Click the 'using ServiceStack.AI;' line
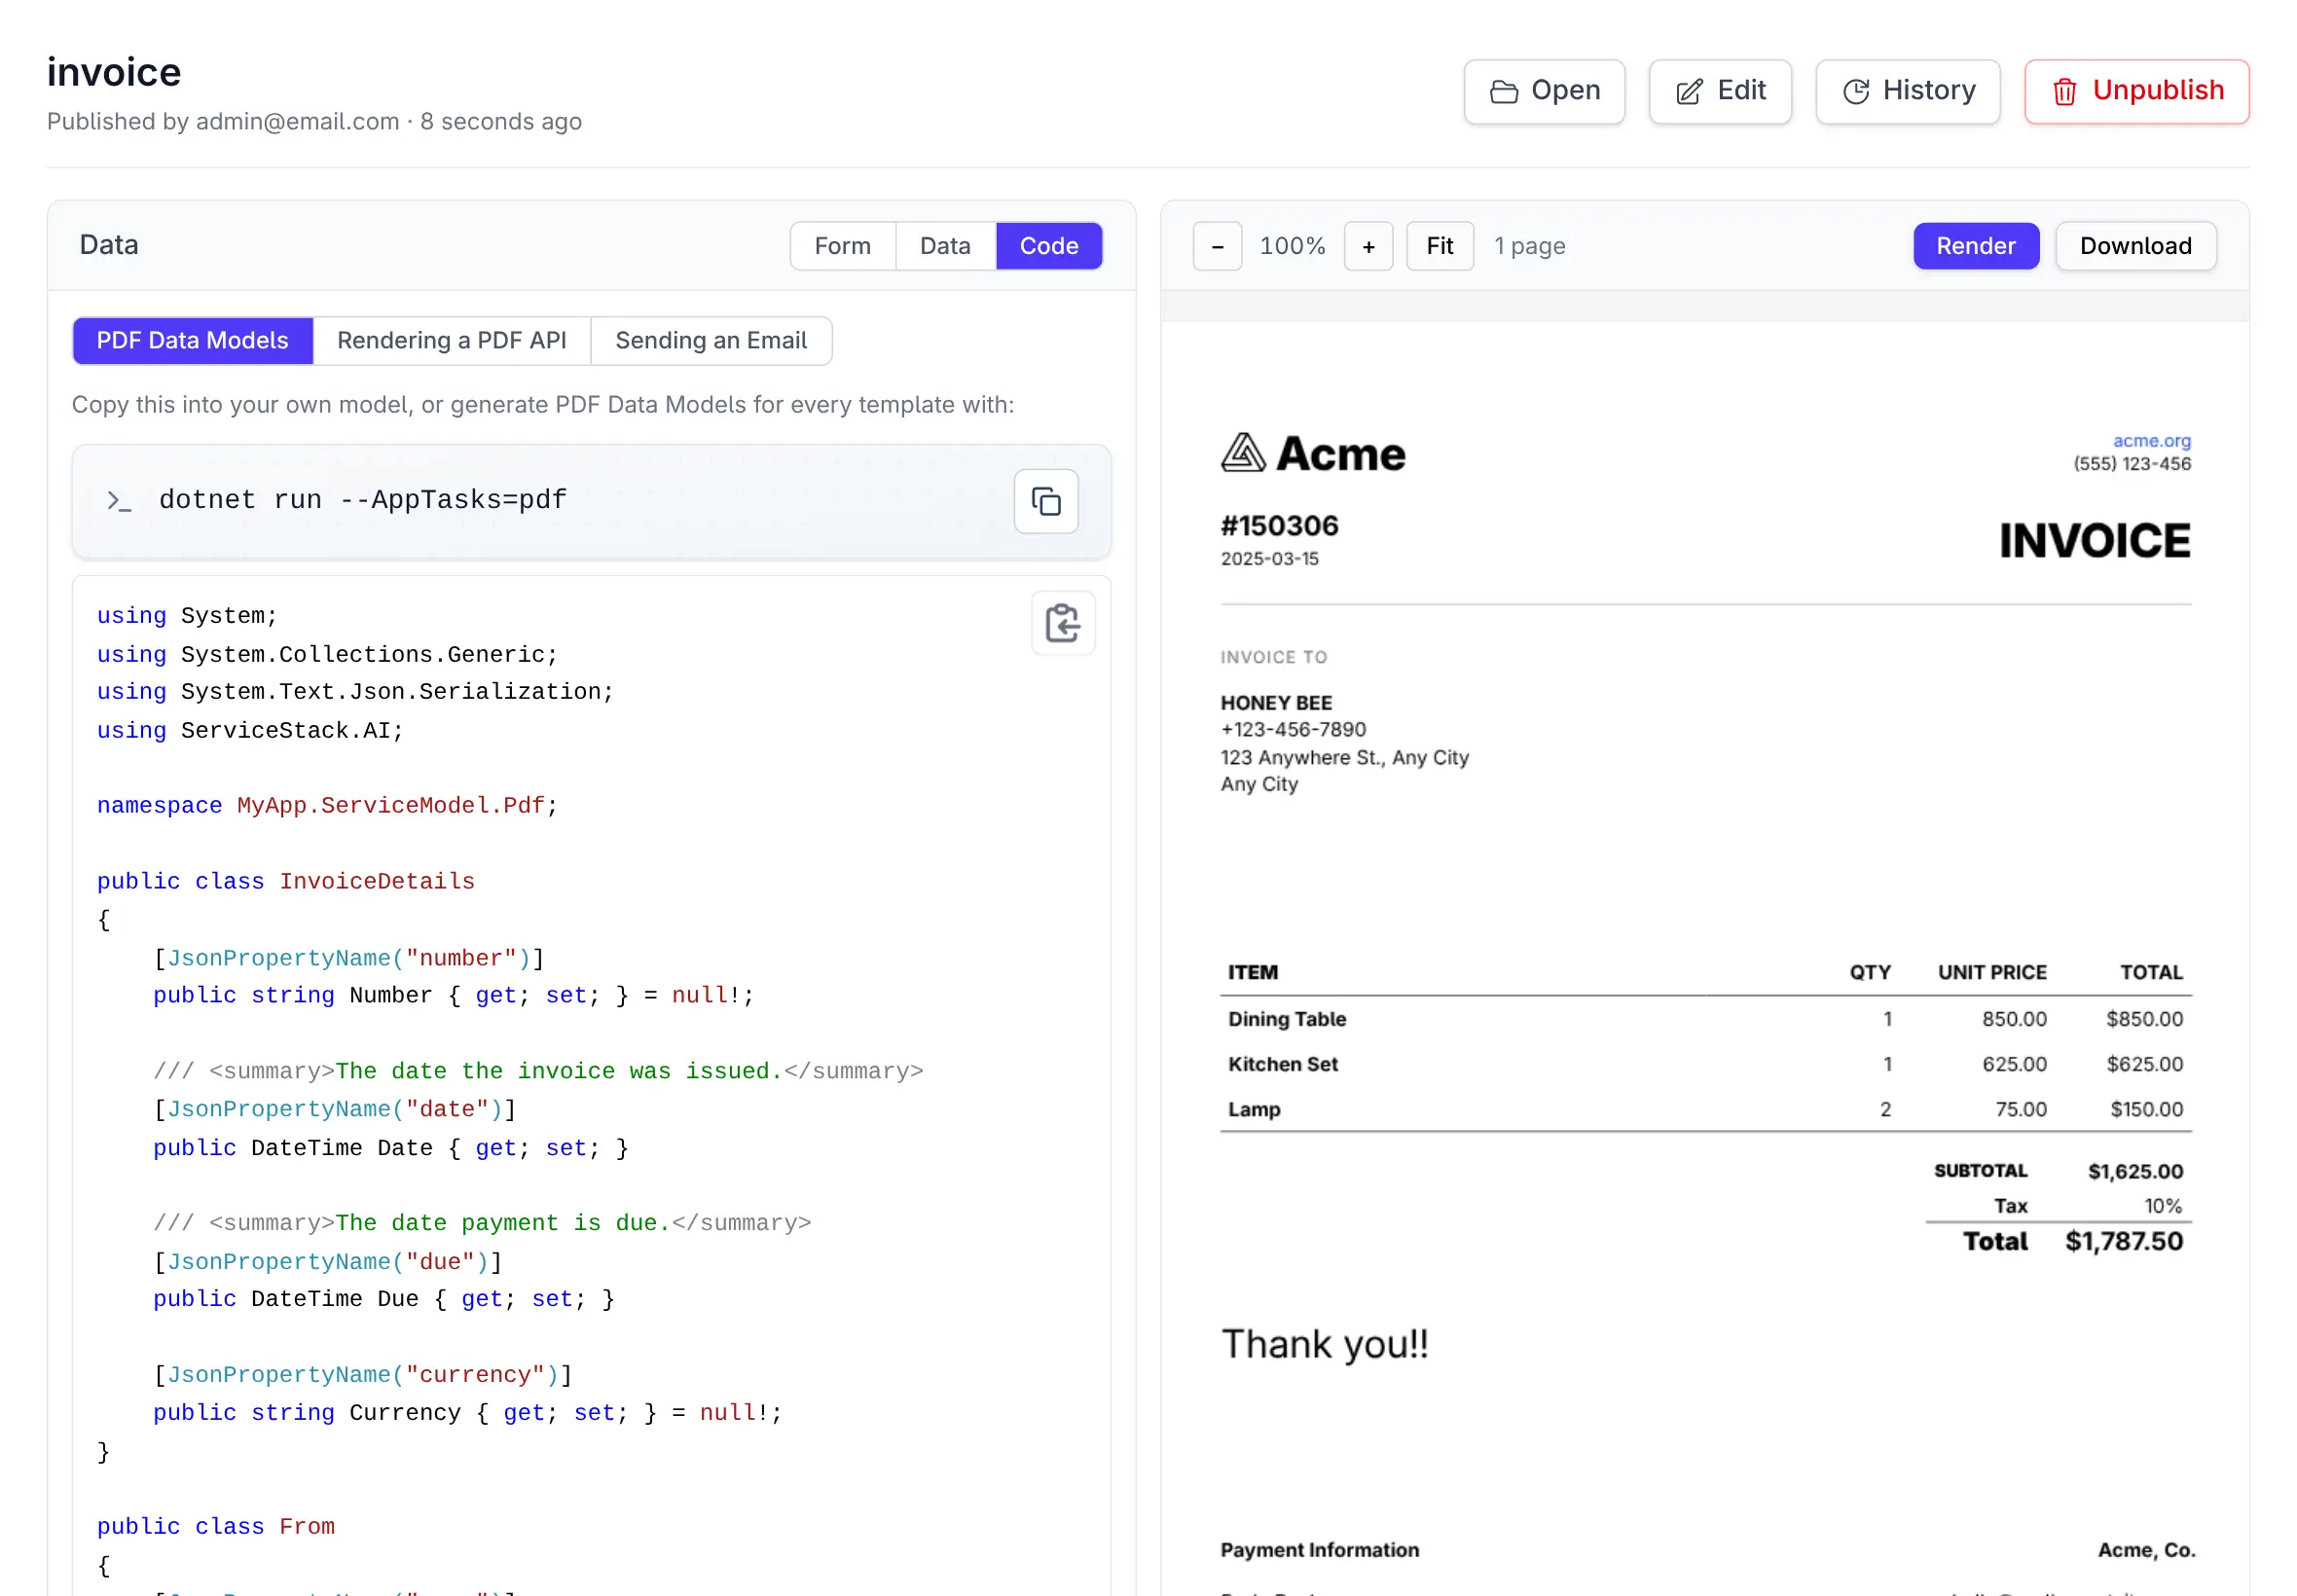This screenshot has width=2297, height=1596. (250, 731)
